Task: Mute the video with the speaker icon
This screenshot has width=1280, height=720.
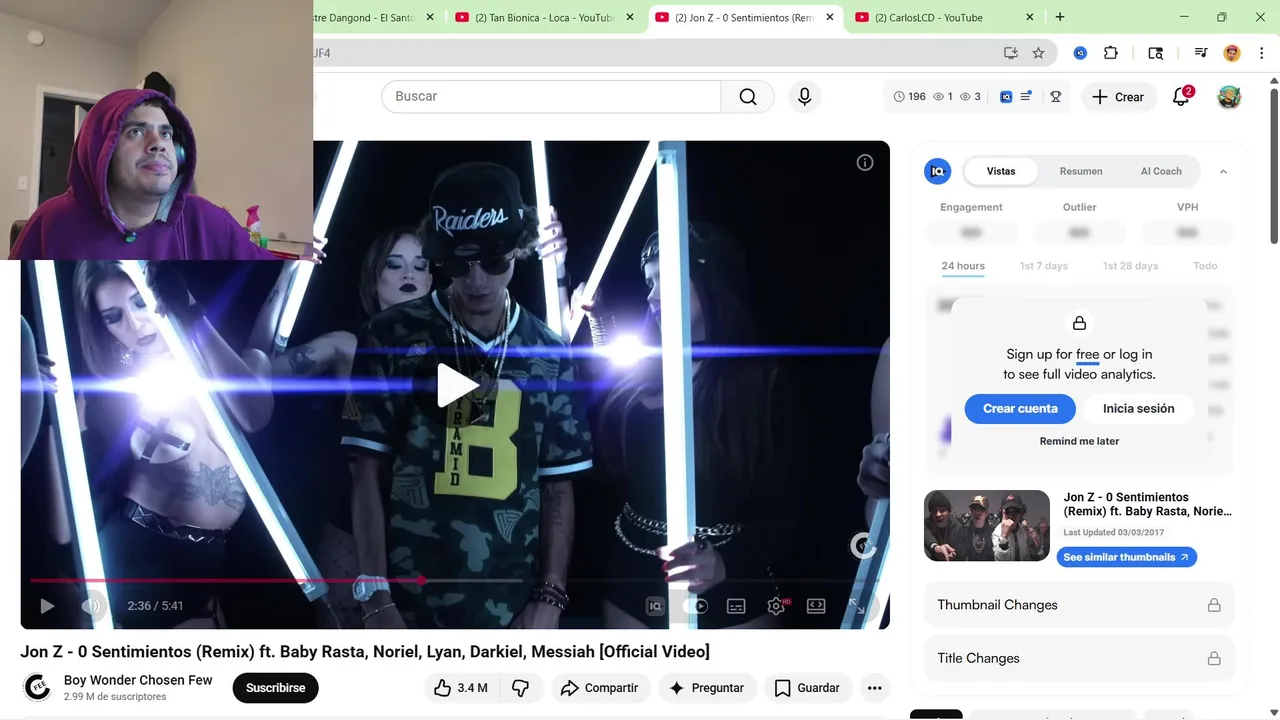Action: pyautogui.click(x=92, y=606)
